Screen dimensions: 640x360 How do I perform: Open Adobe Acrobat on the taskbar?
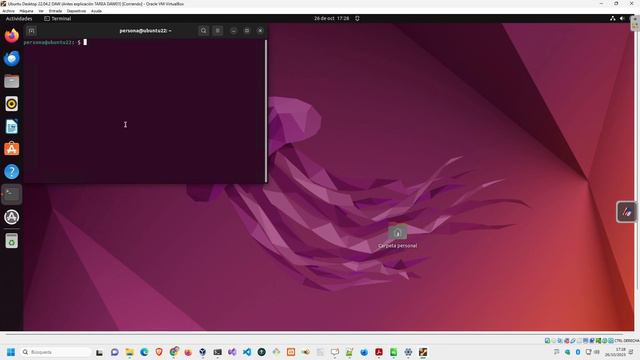(379, 352)
